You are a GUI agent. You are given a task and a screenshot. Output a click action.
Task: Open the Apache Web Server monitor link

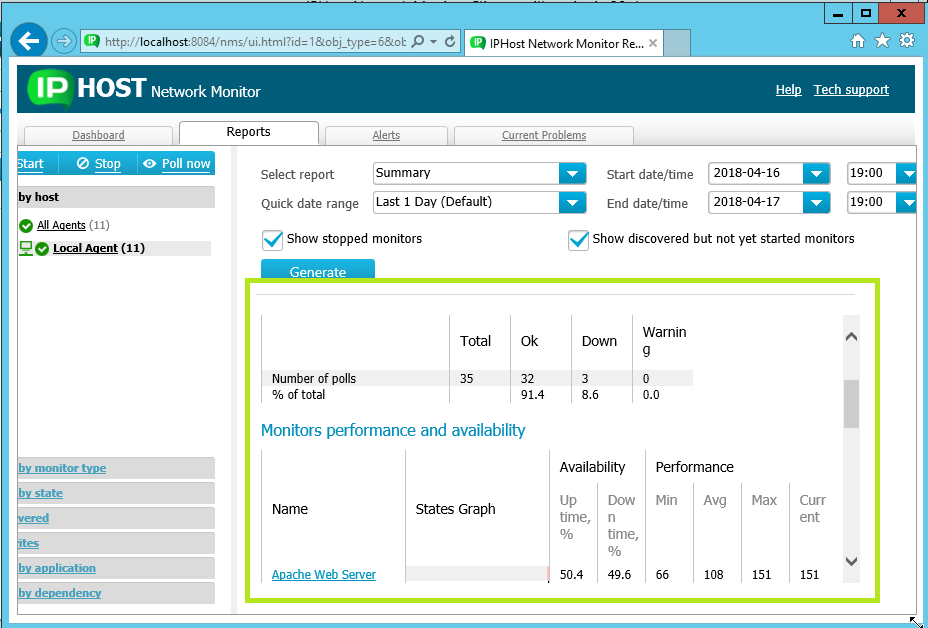tap(323, 574)
